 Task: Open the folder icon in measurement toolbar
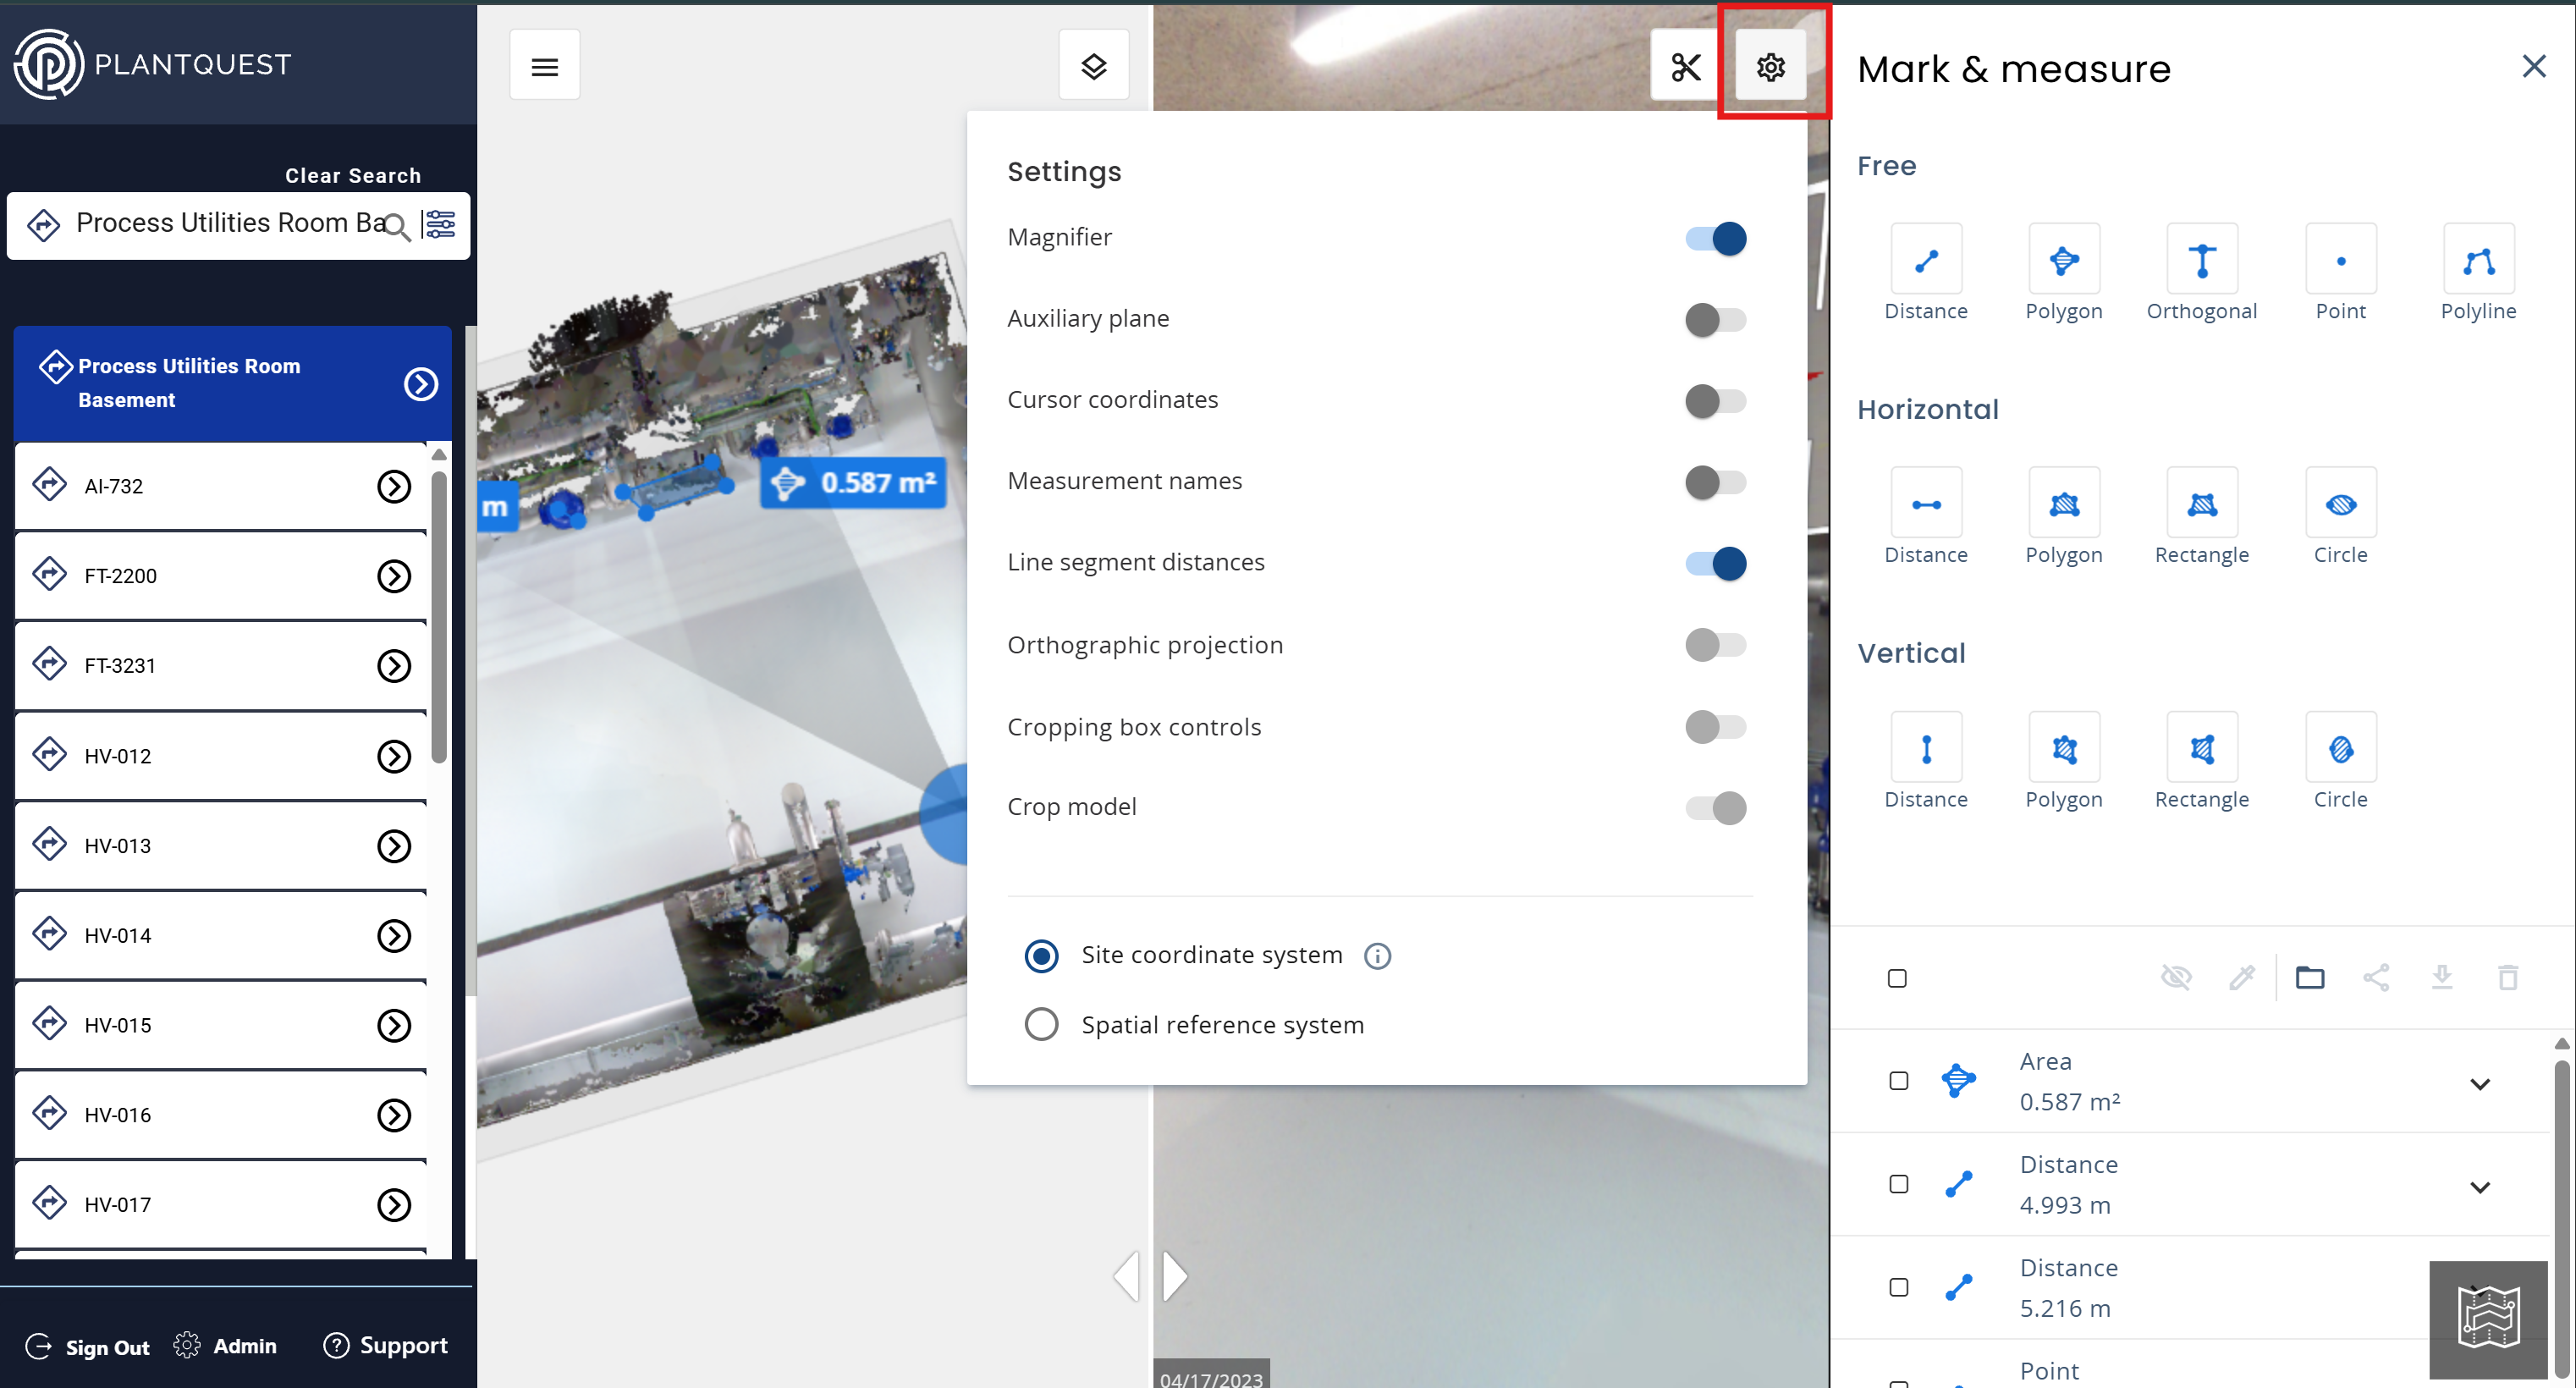2309,977
